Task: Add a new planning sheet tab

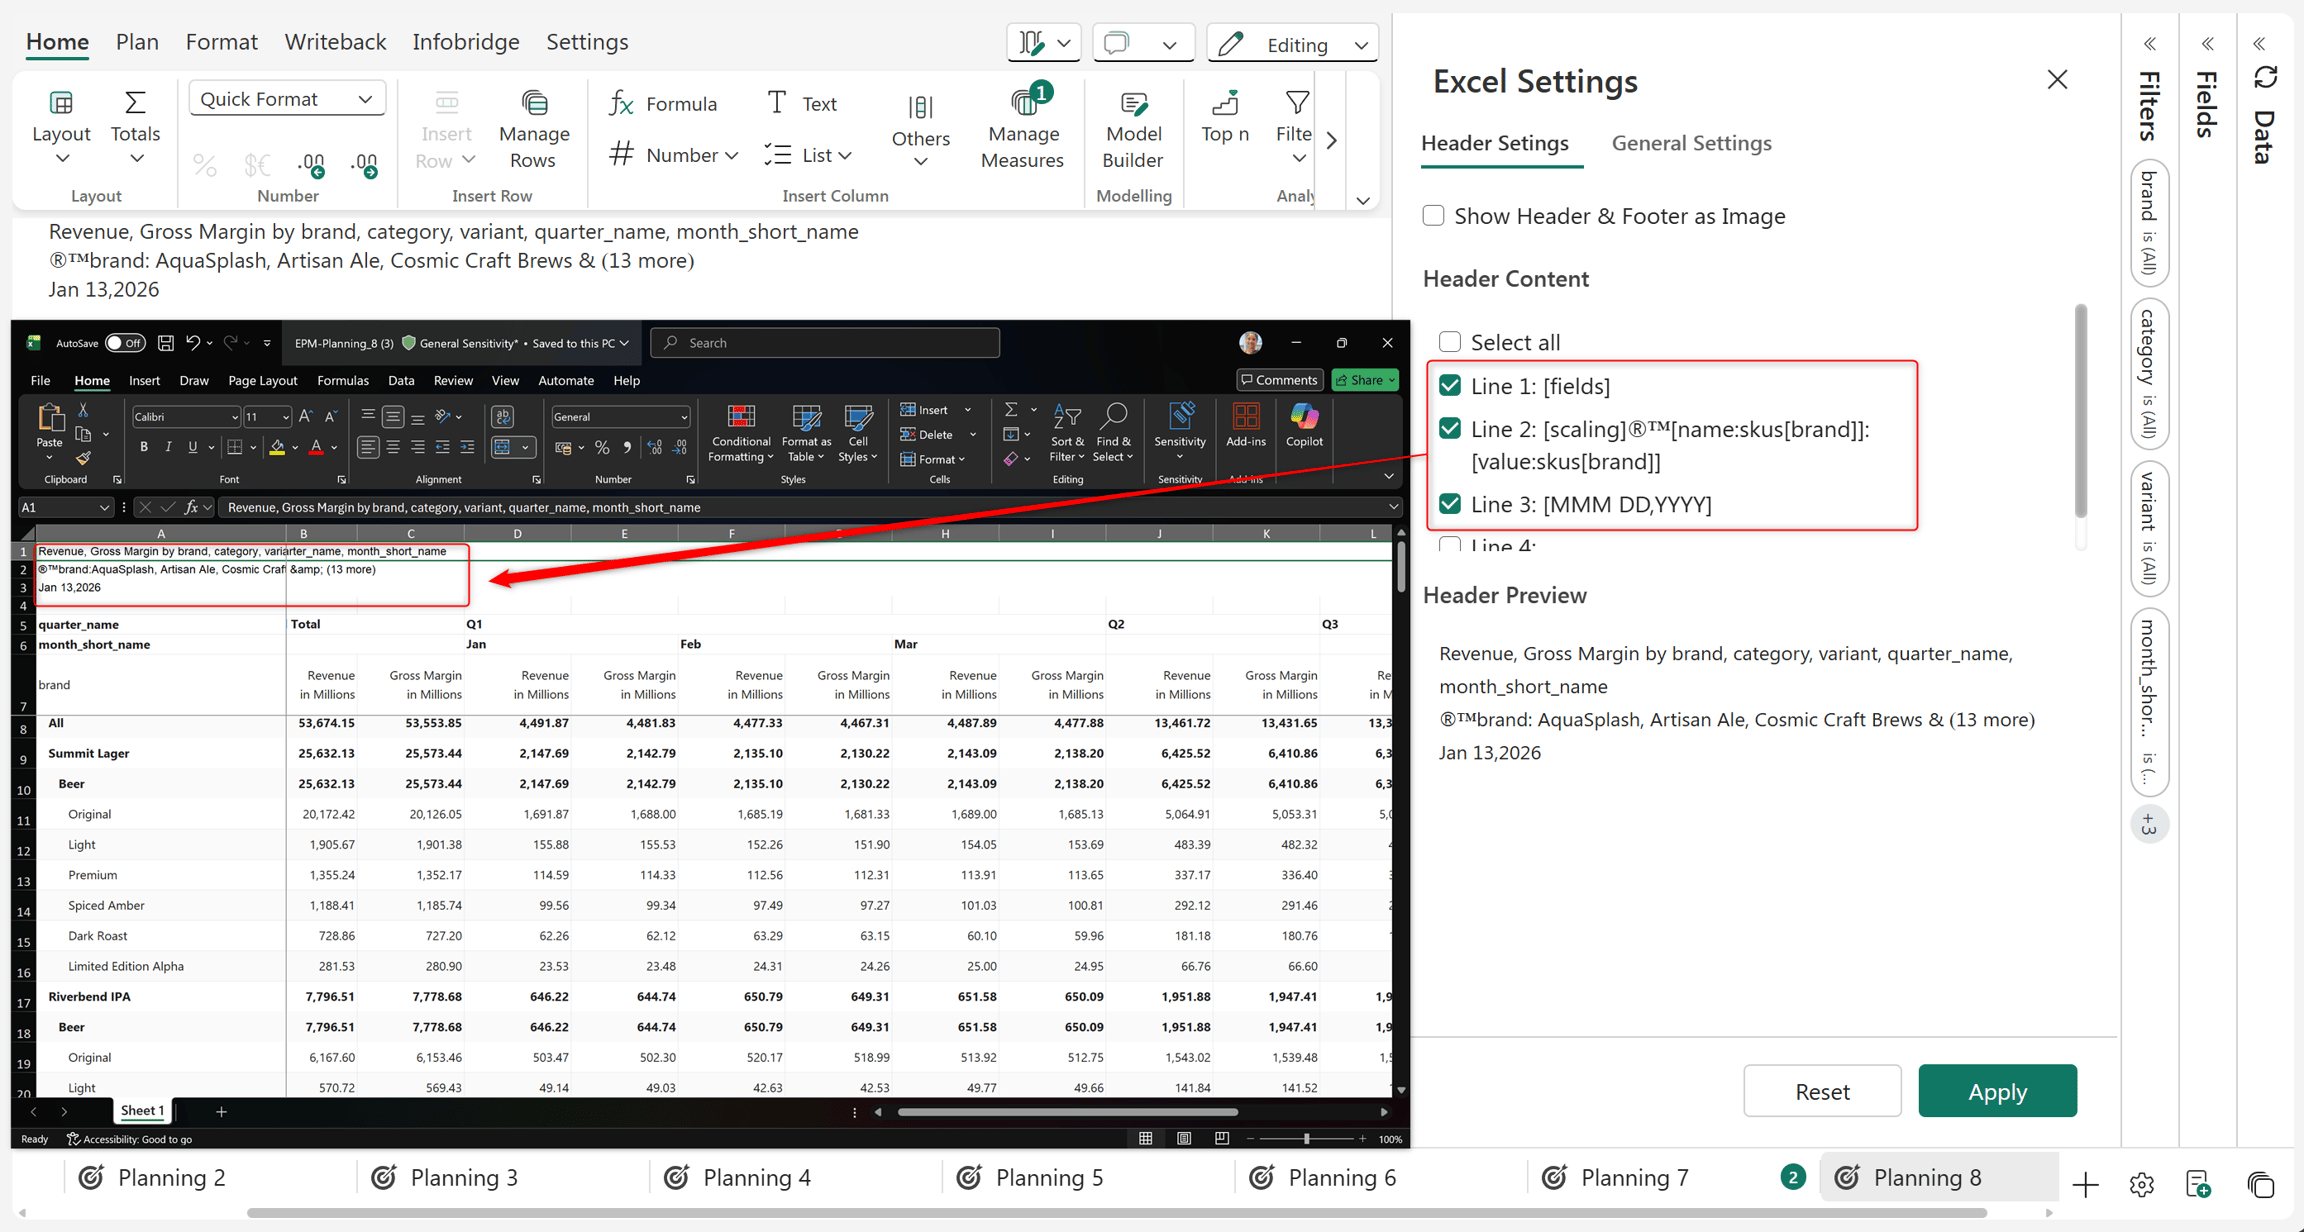Action: click(x=2085, y=1184)
